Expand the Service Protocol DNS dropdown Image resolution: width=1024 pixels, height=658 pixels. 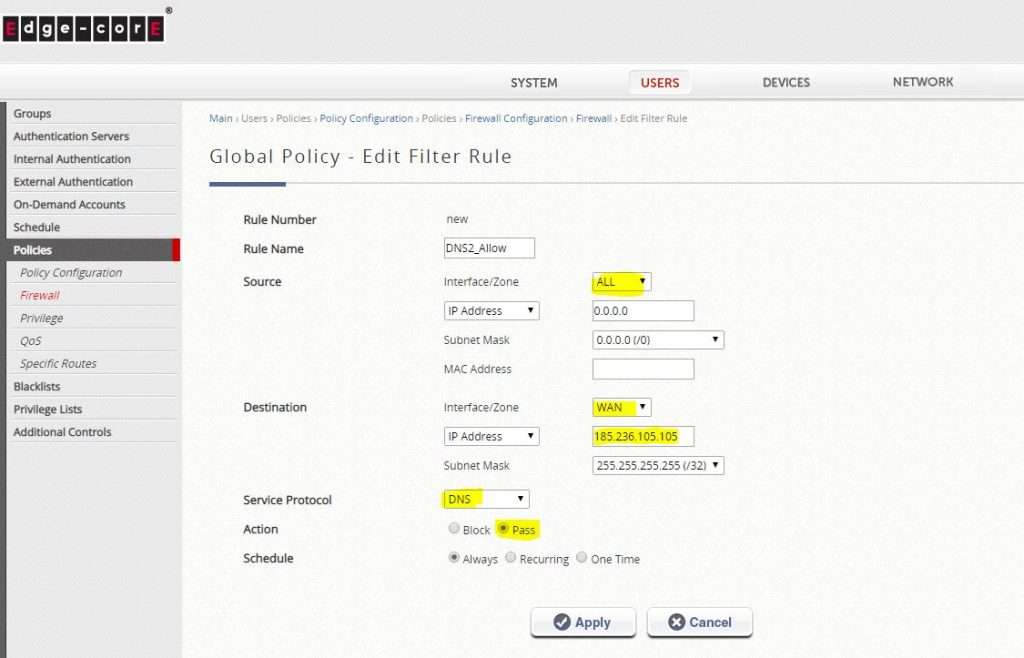[x=486, y=499]
